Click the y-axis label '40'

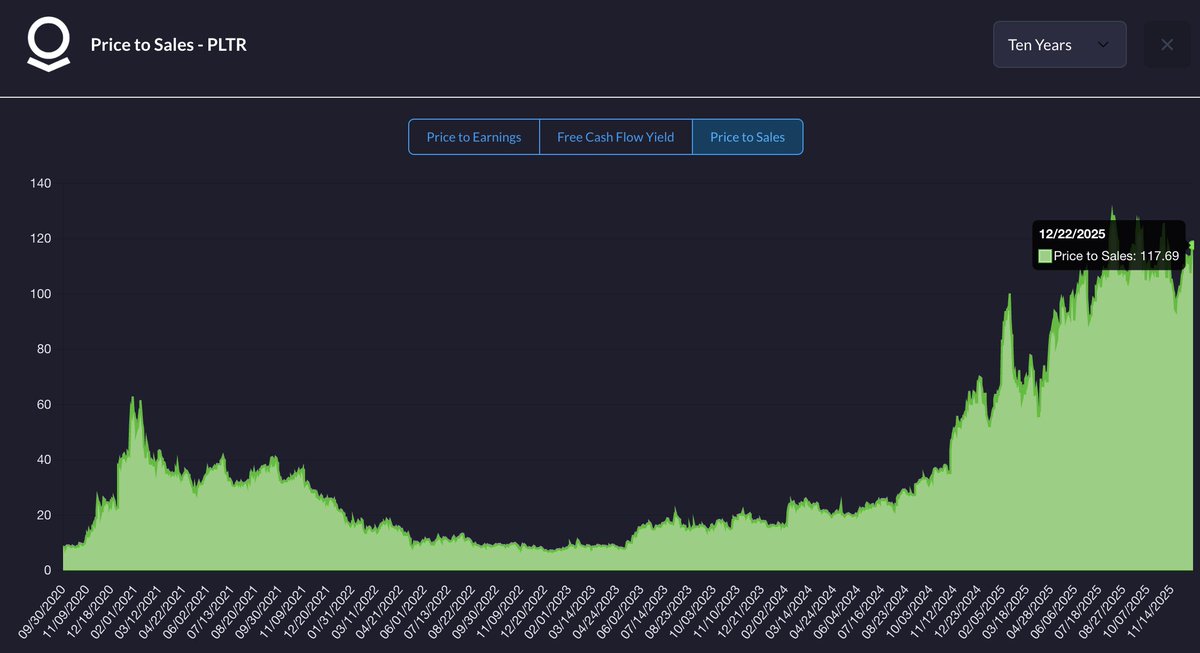(x=44, y=460)
